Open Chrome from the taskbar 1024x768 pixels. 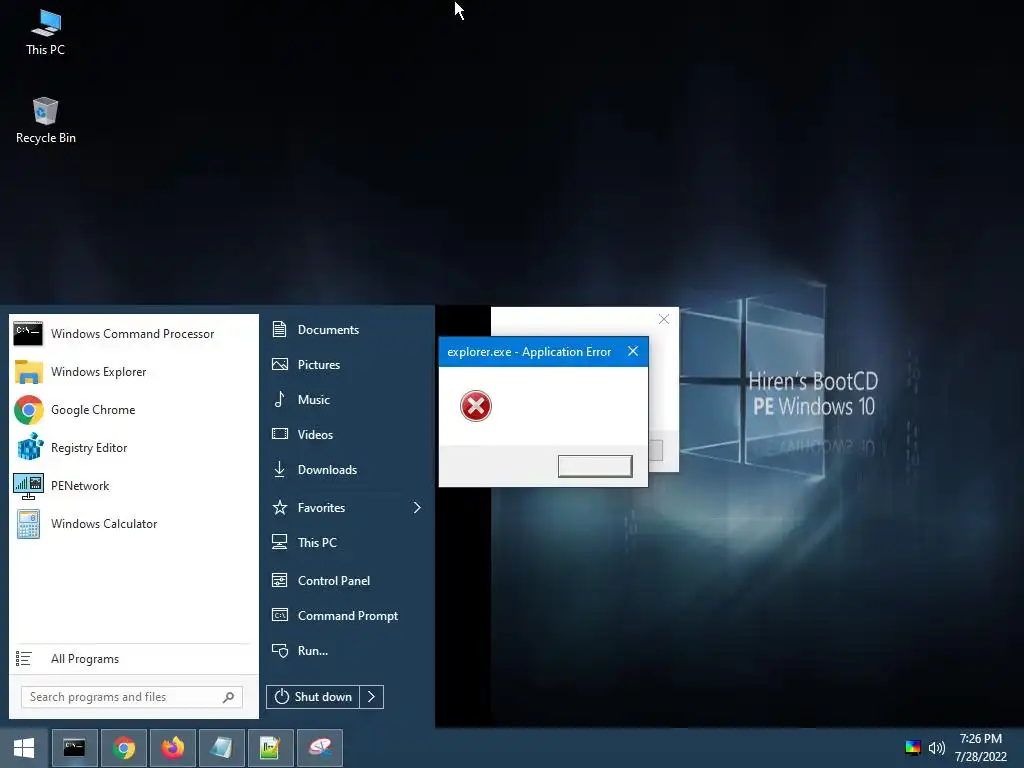[x=123, y=748]
